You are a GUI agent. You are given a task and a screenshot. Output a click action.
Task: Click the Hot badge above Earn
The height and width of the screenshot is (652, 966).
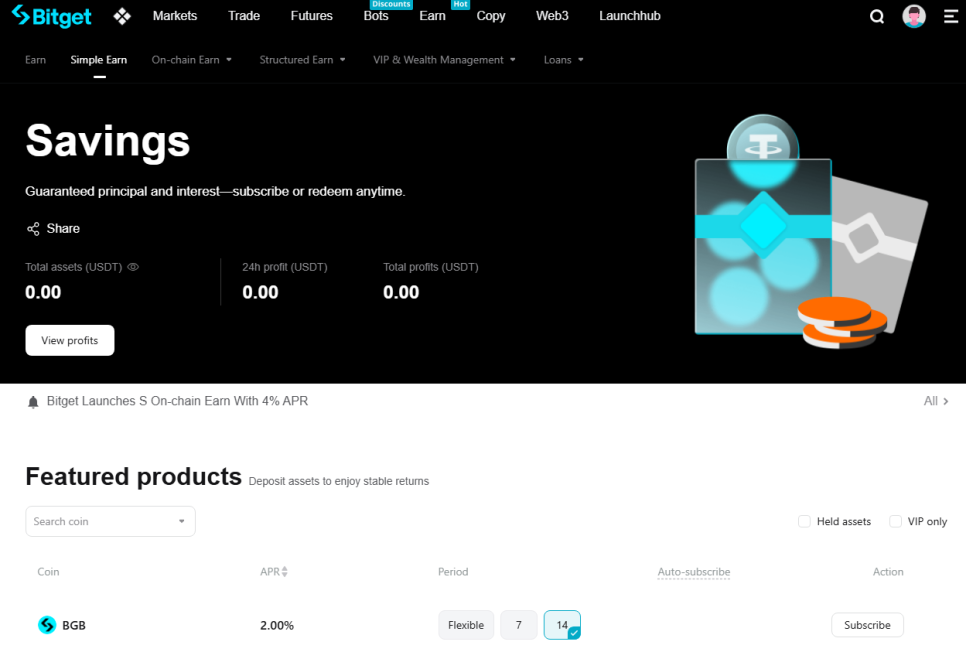(x=460, y=4)
